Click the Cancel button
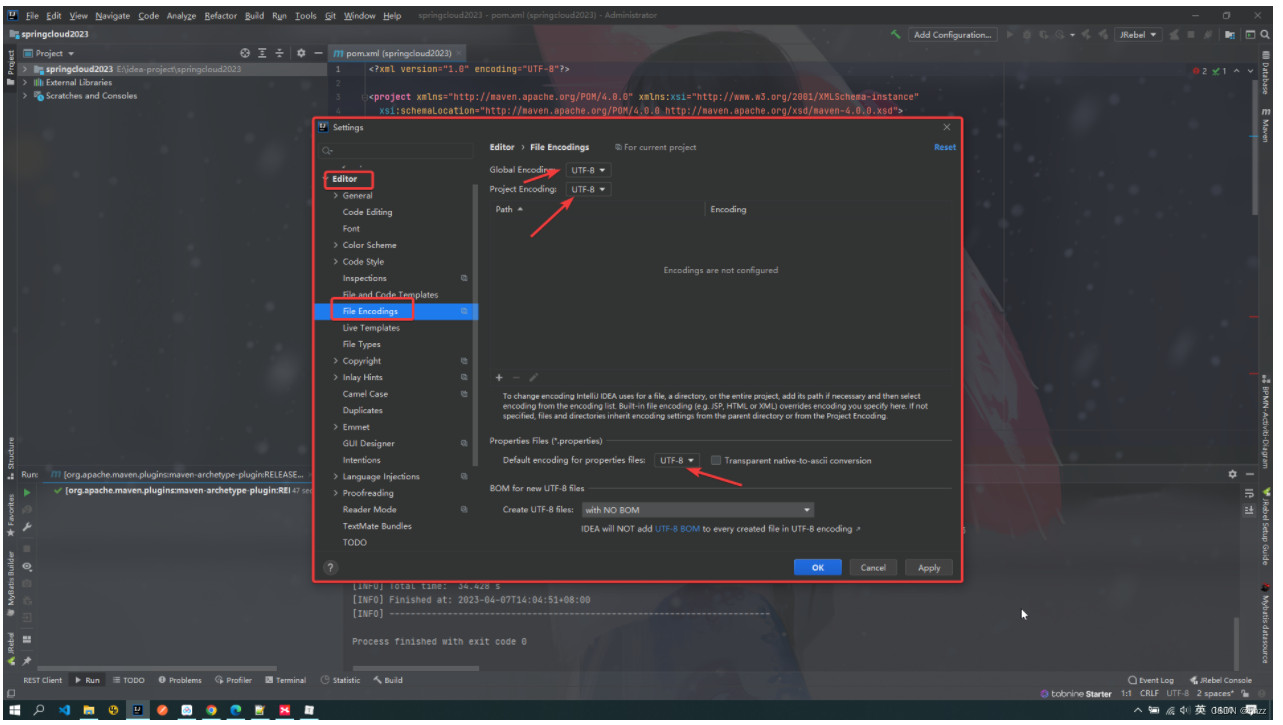The image size is (1283, 725). (873, 567)
